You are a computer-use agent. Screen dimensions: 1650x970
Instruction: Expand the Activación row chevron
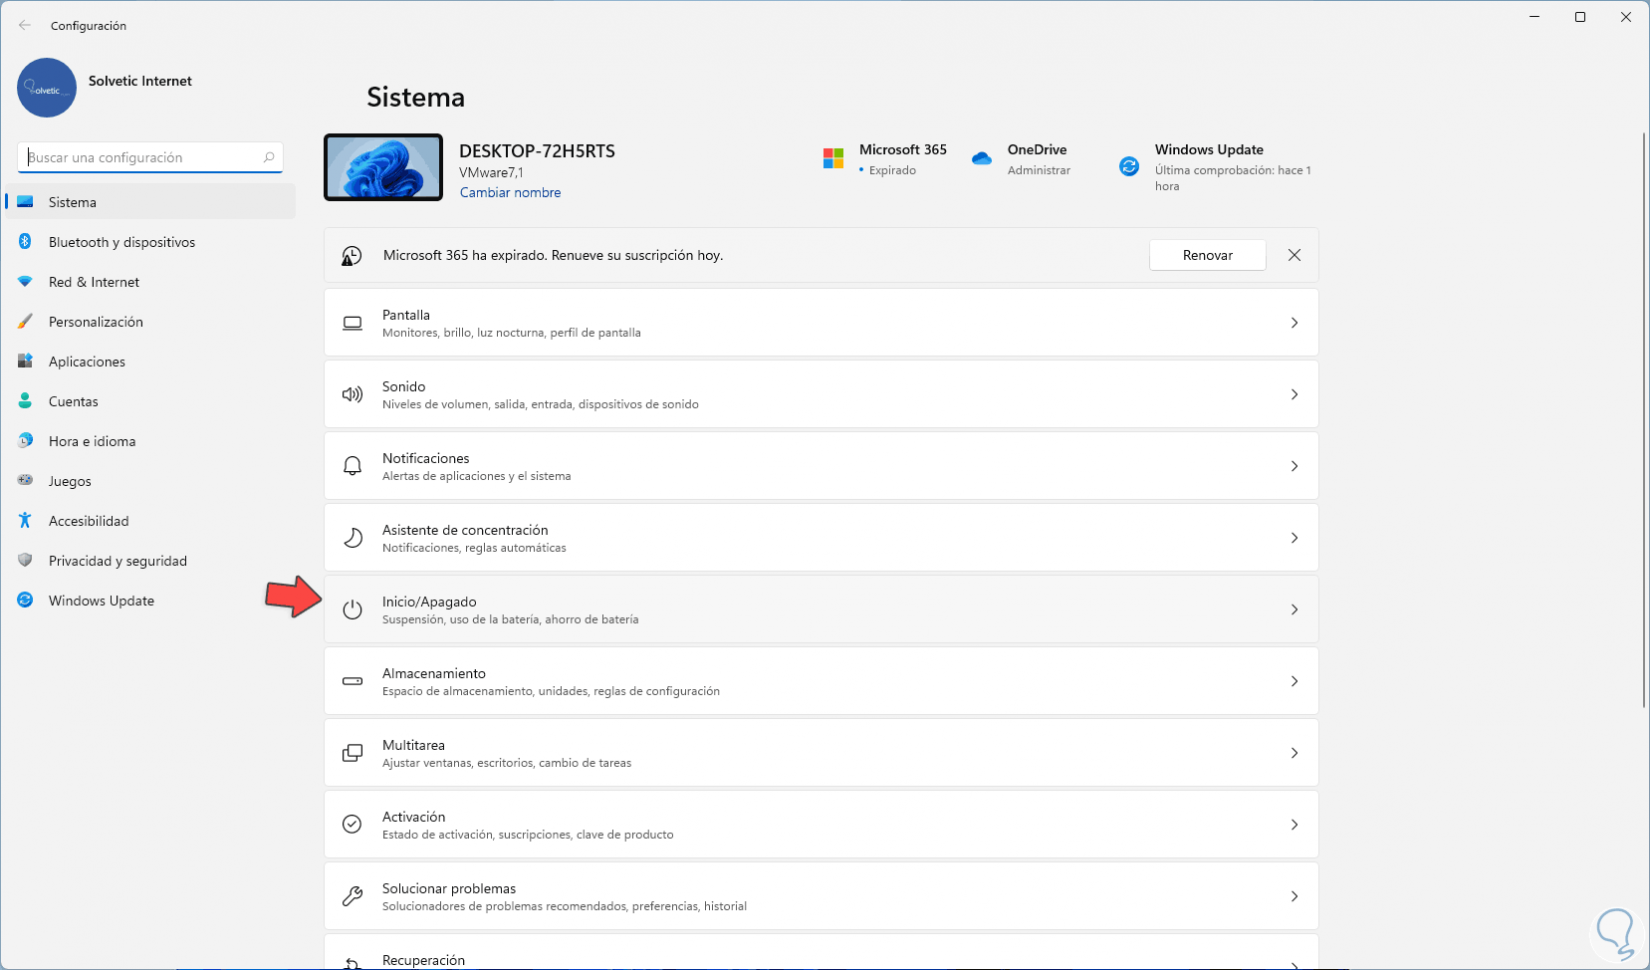click(1294, 825)
